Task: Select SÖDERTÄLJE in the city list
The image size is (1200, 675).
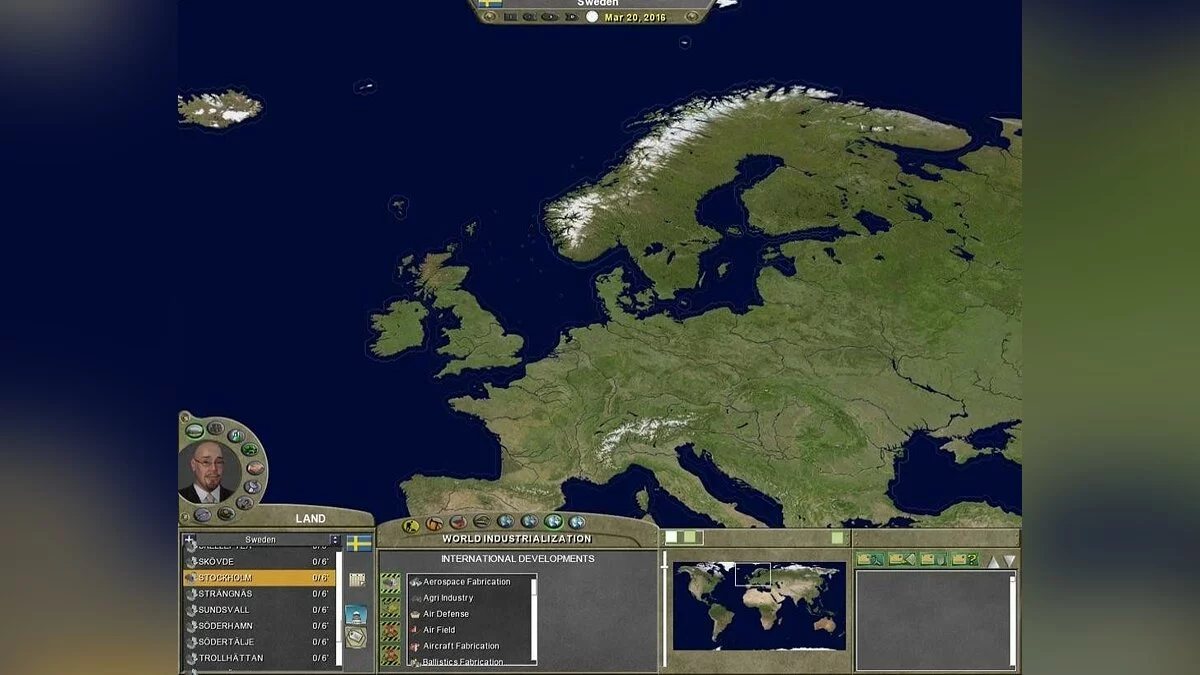Action: 259,642
